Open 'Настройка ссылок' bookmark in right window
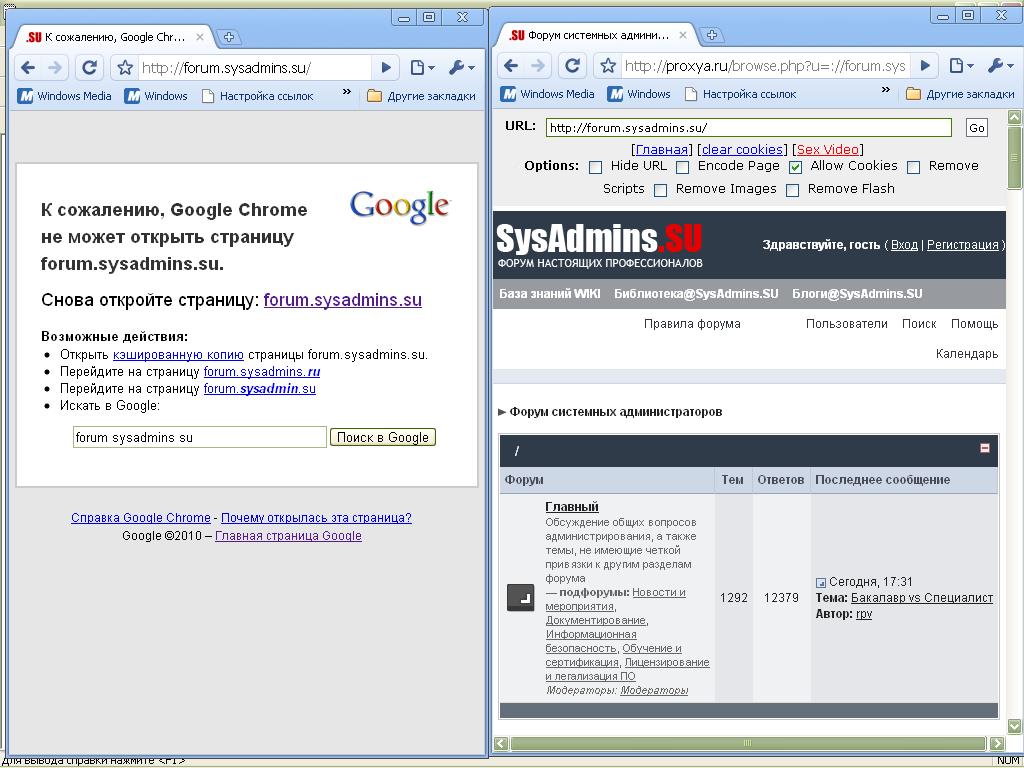Screen dimensions: 1024x768 741,94
